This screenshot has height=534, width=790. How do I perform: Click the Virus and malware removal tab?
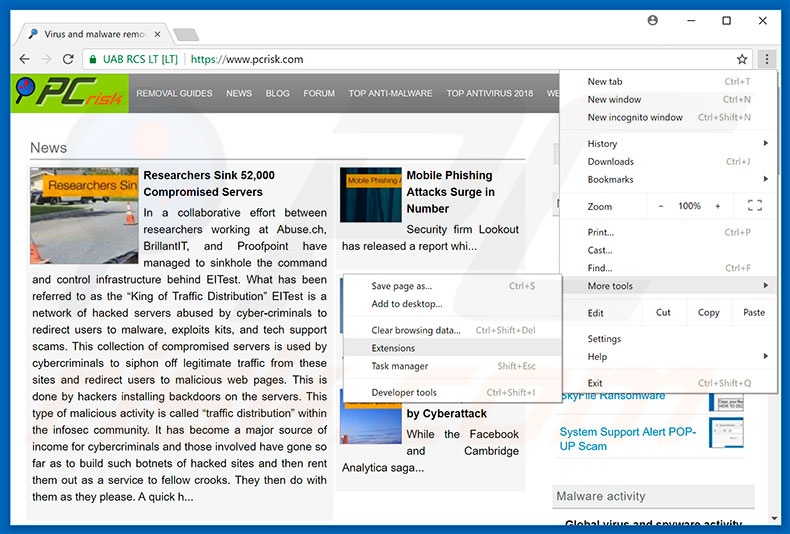[x=94, y=34]
